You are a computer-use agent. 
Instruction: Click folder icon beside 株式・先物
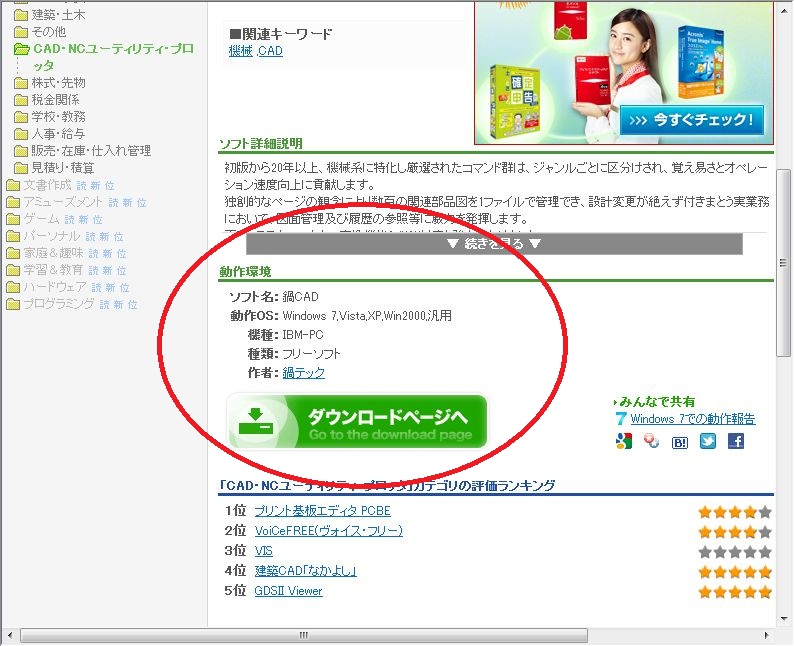[21, 83]
